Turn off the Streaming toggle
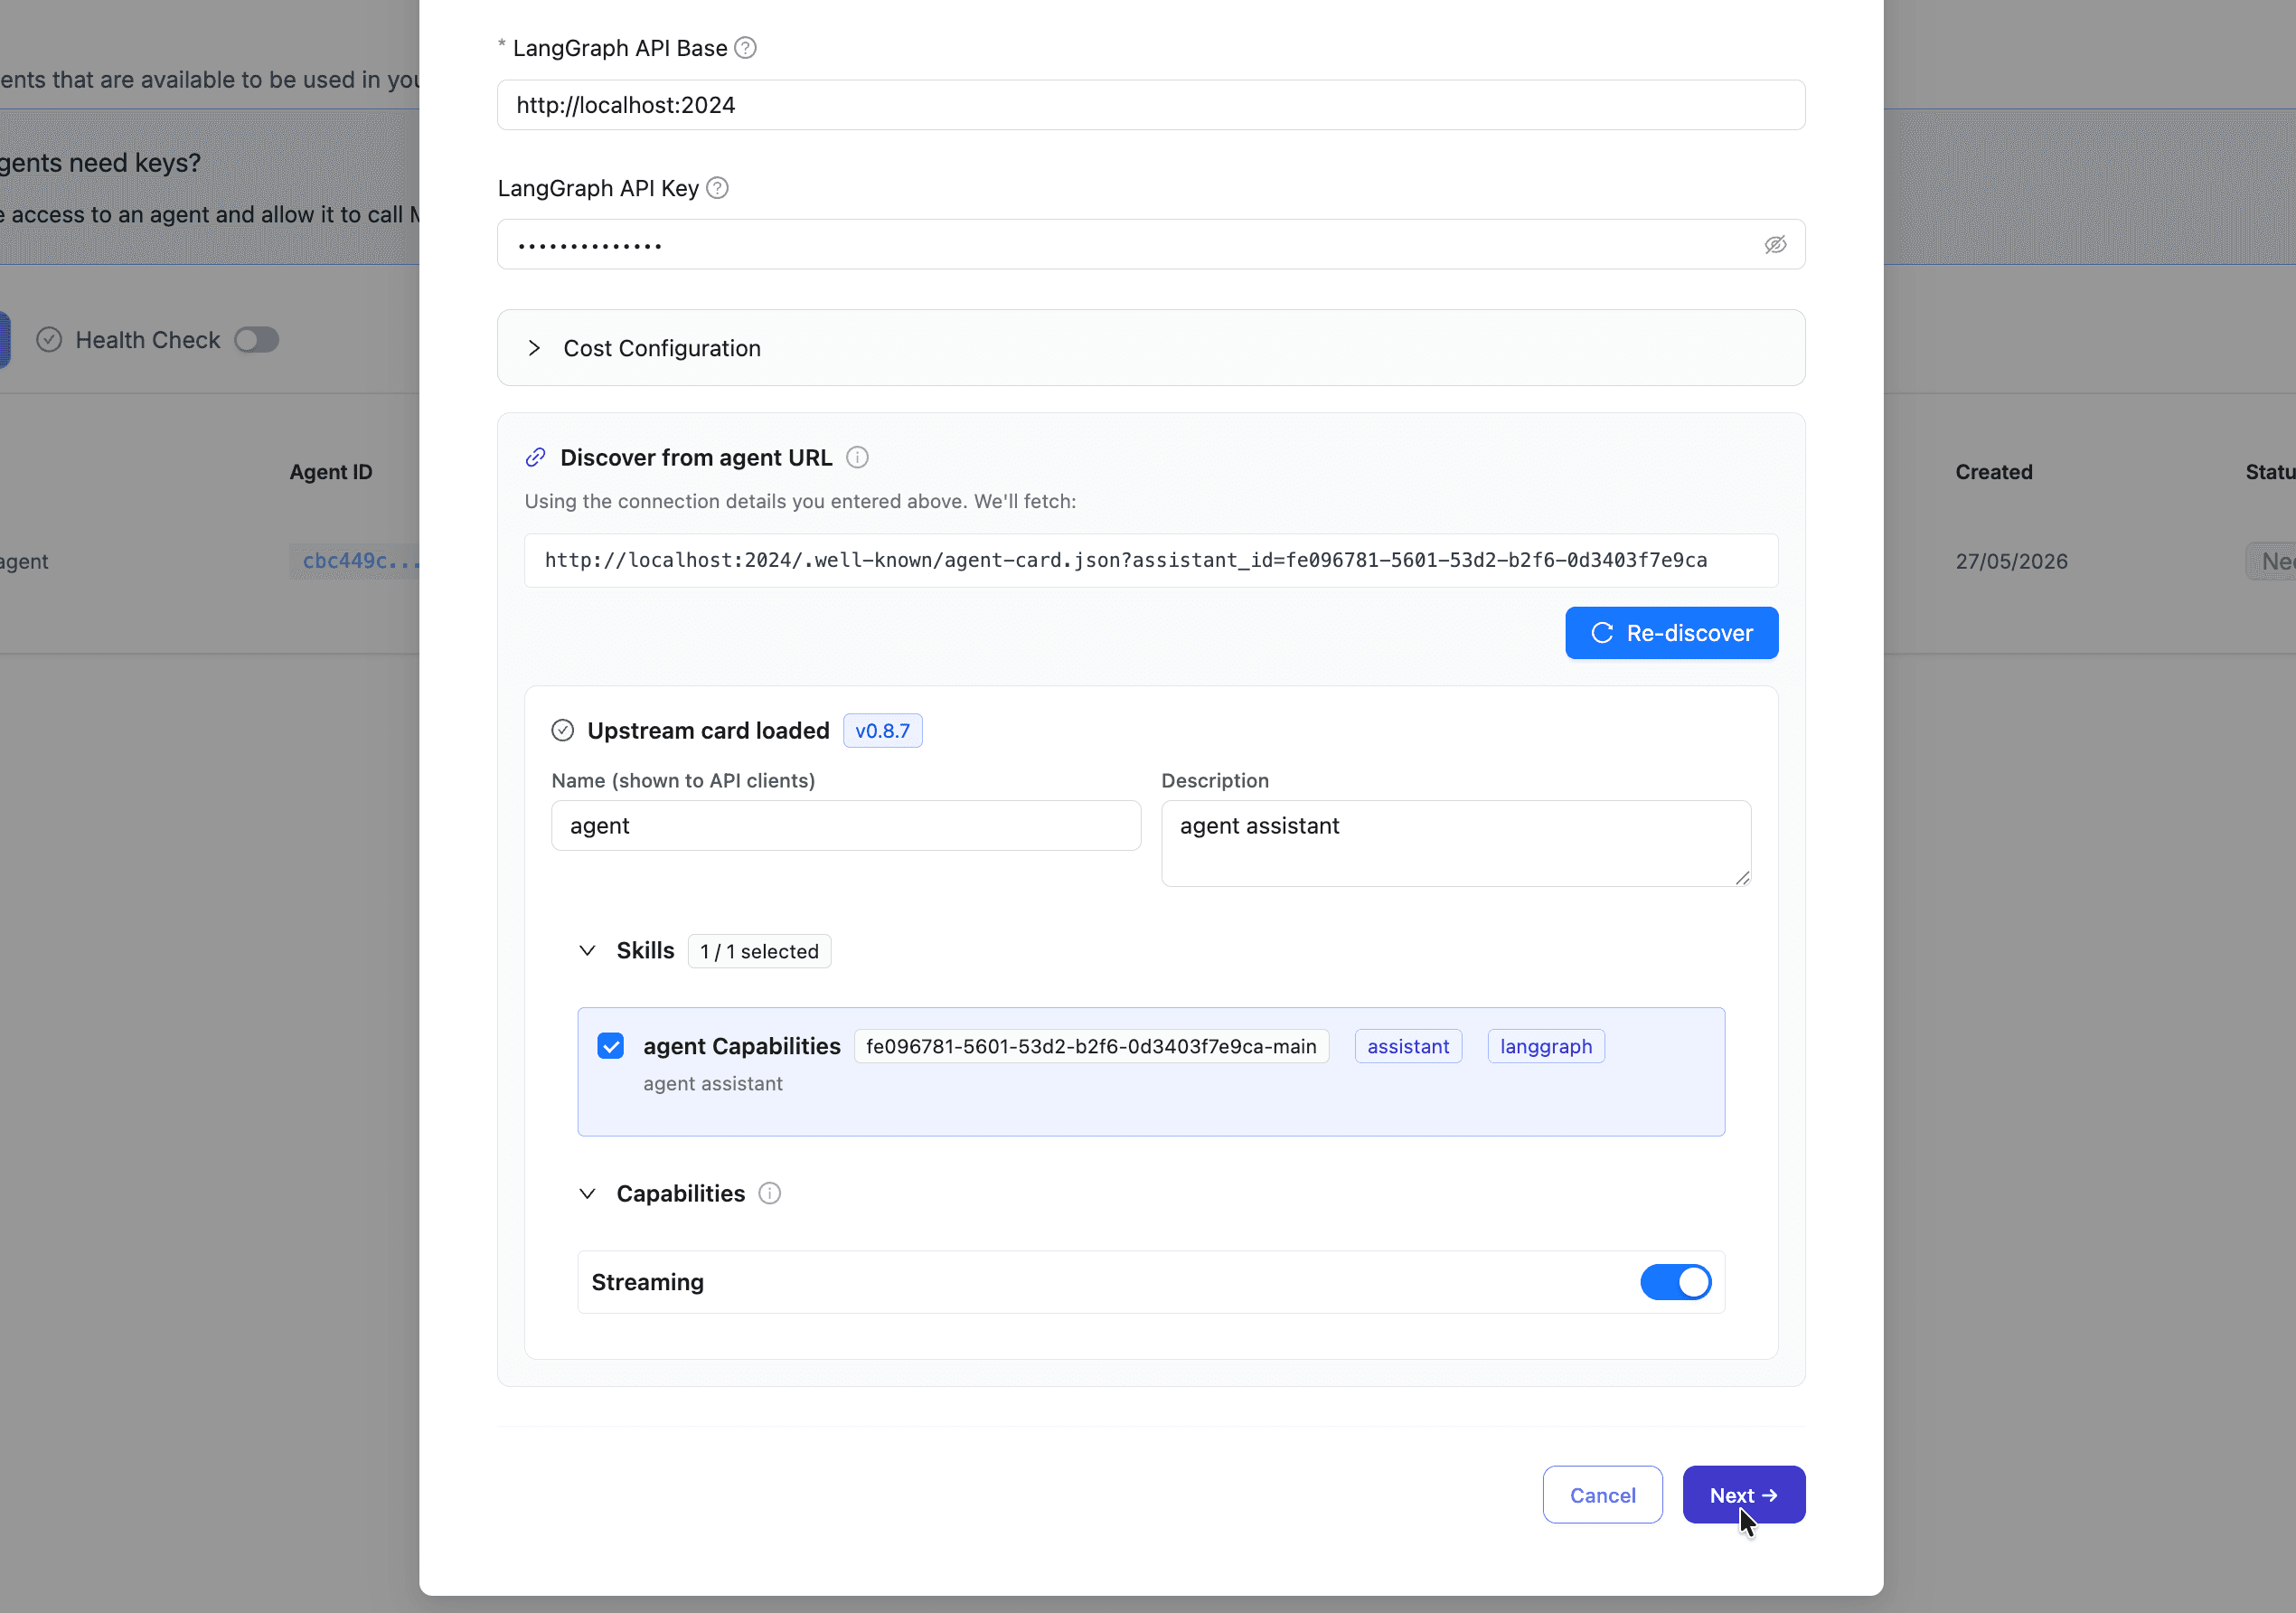The height and width of the screenshot is (1613, 2296). click(1676, 1282)
